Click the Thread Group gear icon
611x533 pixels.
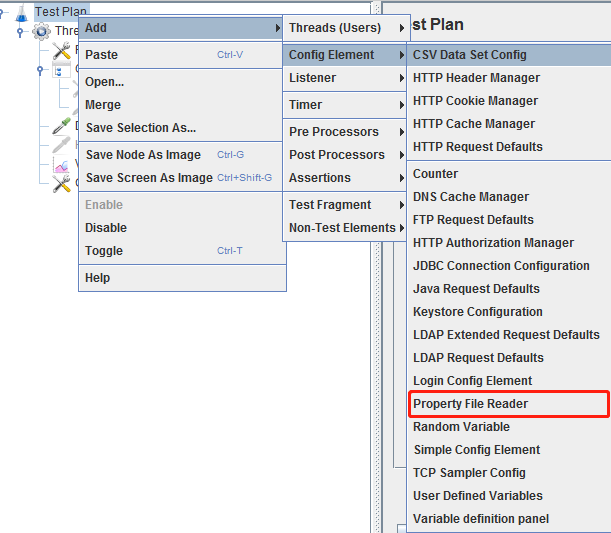[x=41, y=31]
